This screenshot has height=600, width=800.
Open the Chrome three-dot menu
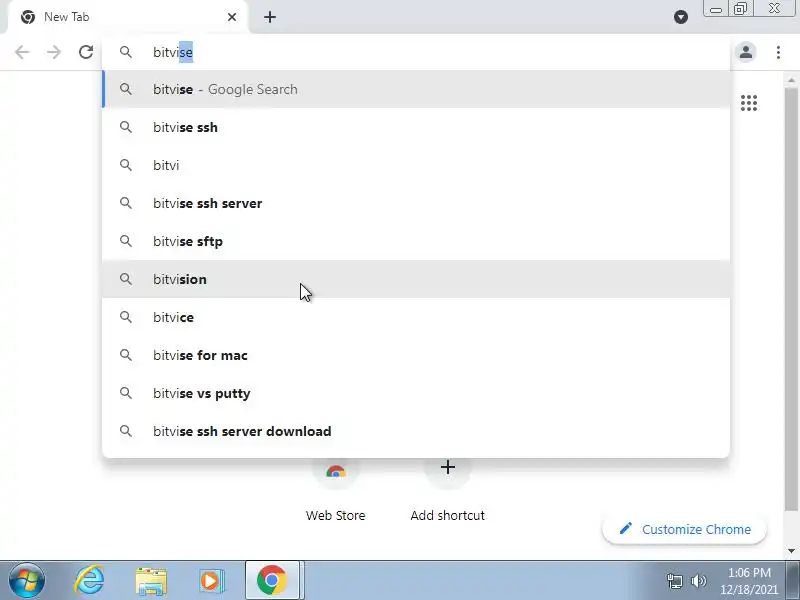click(778, 52)
